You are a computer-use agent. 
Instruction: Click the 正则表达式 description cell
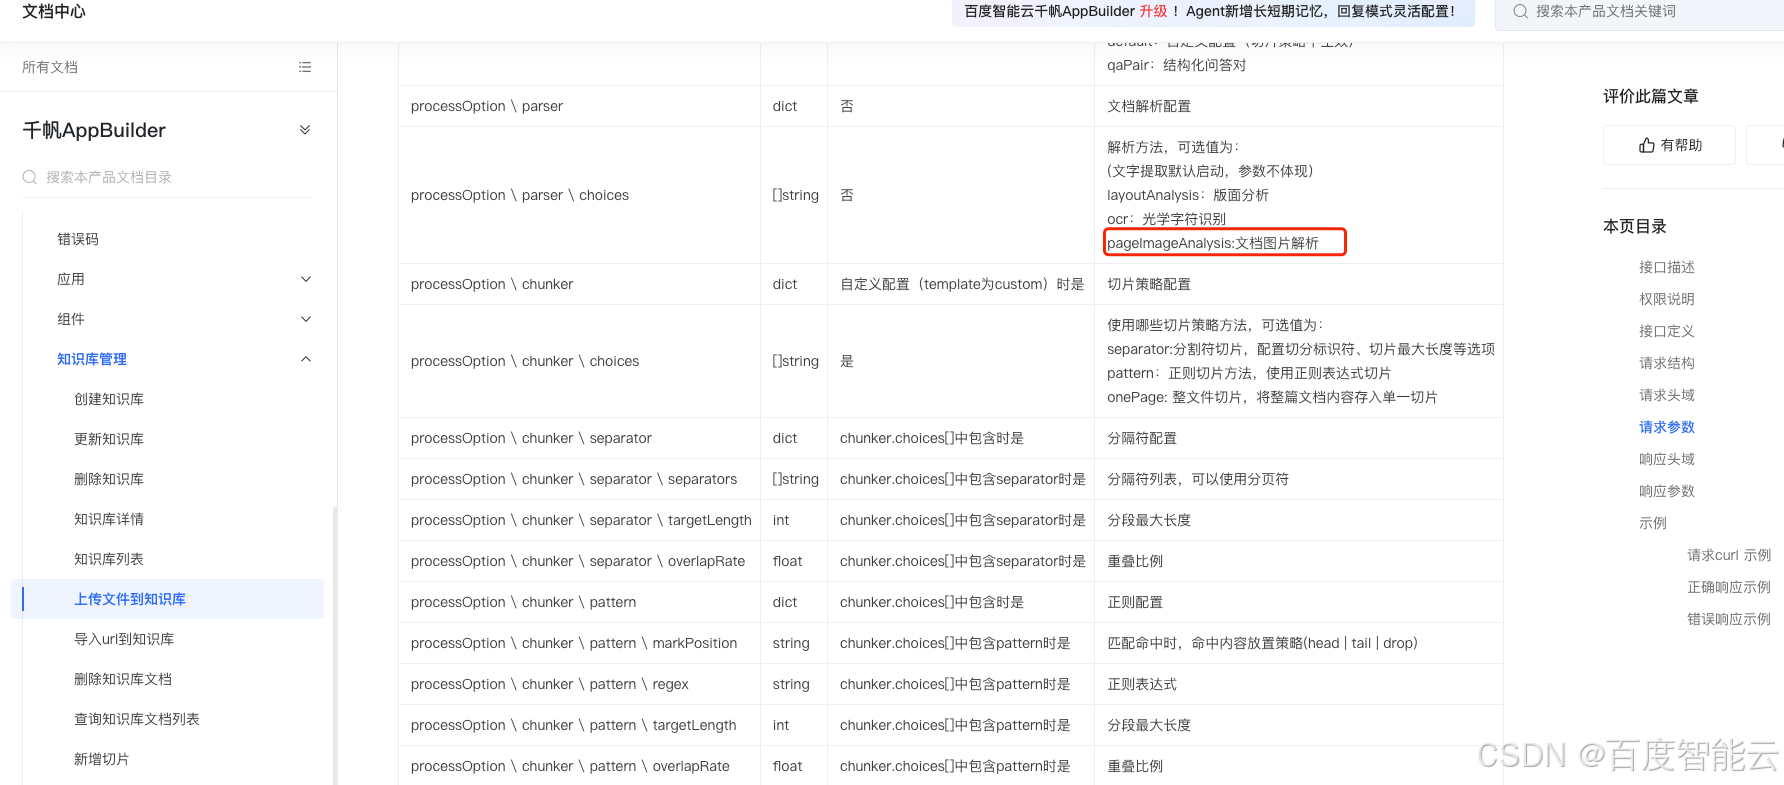pos(1299,684)
